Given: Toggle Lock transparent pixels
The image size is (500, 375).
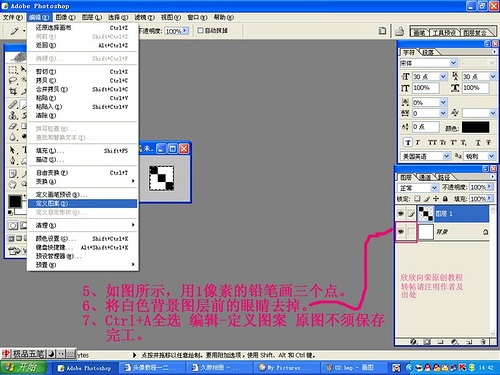Looking at the screenshot, I should [417, 199].
